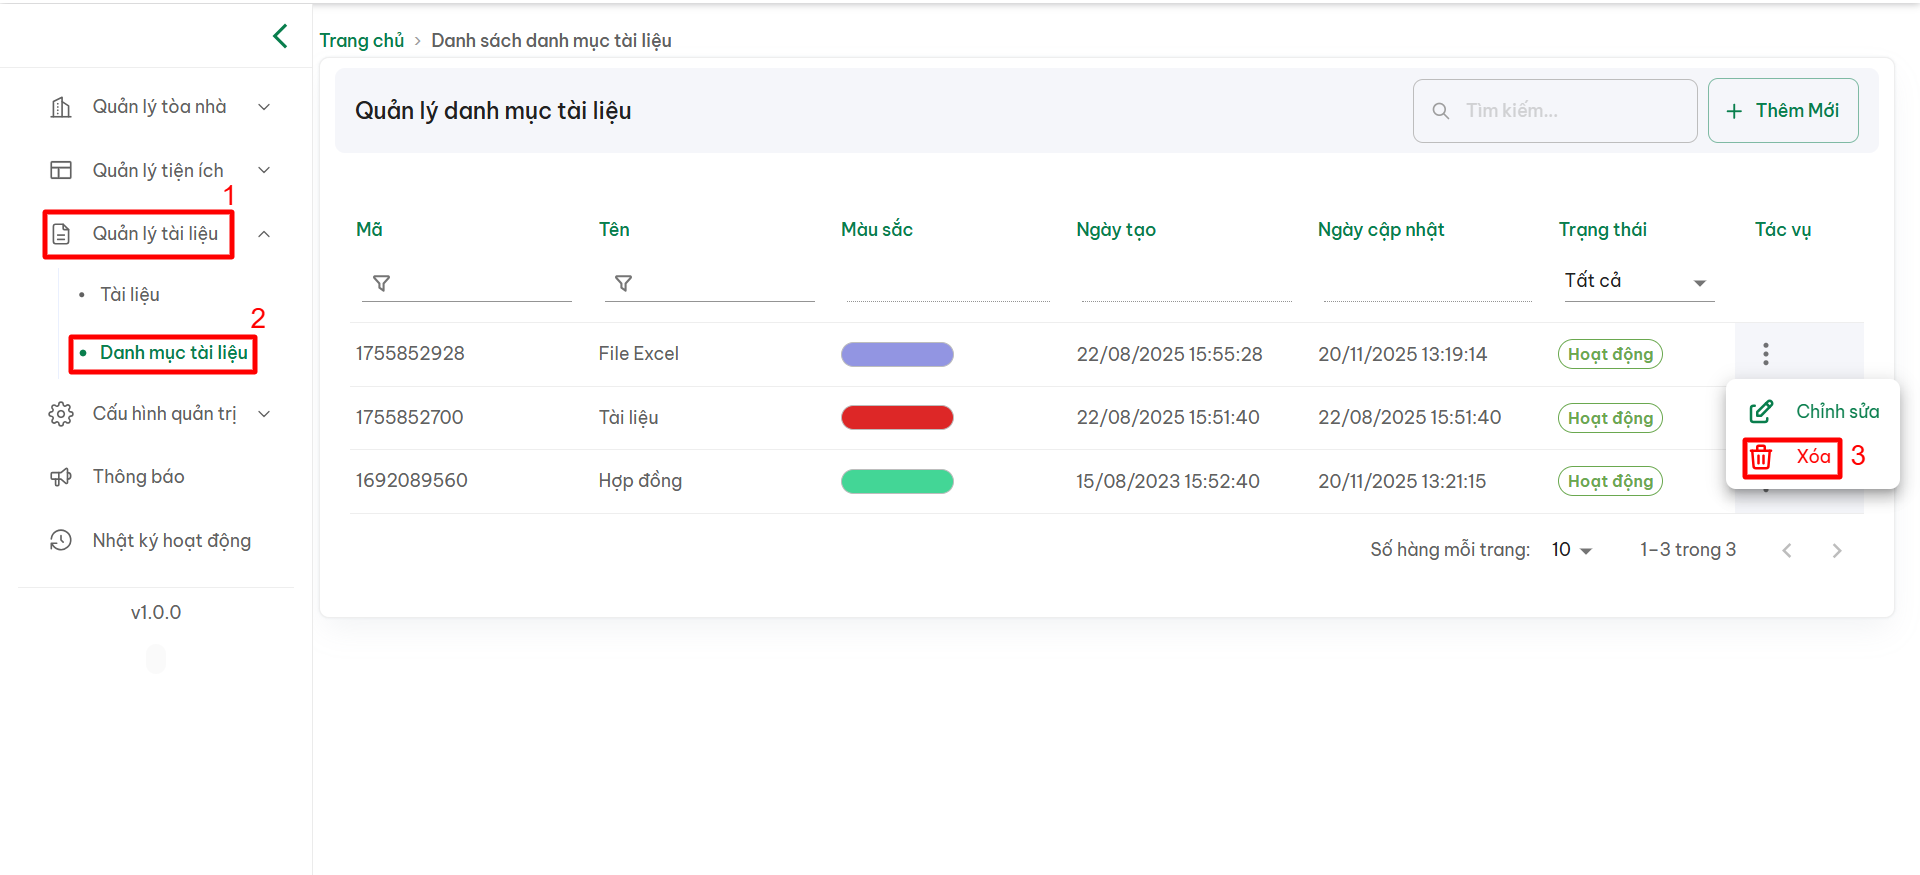The height and width of the screenshot is (875, 1920).
Task: Click the red color swatch for Tài liệu
Action: pos(897,418)
